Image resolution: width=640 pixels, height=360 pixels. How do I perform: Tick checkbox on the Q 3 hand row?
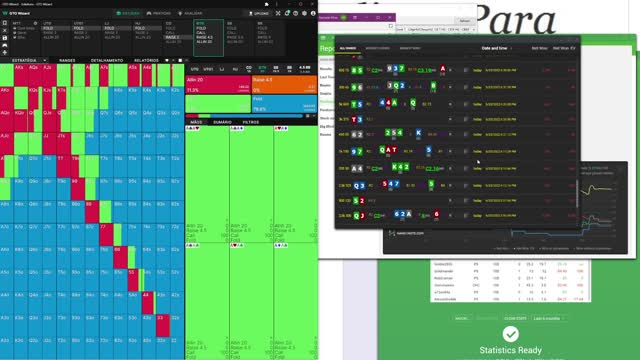466,185
